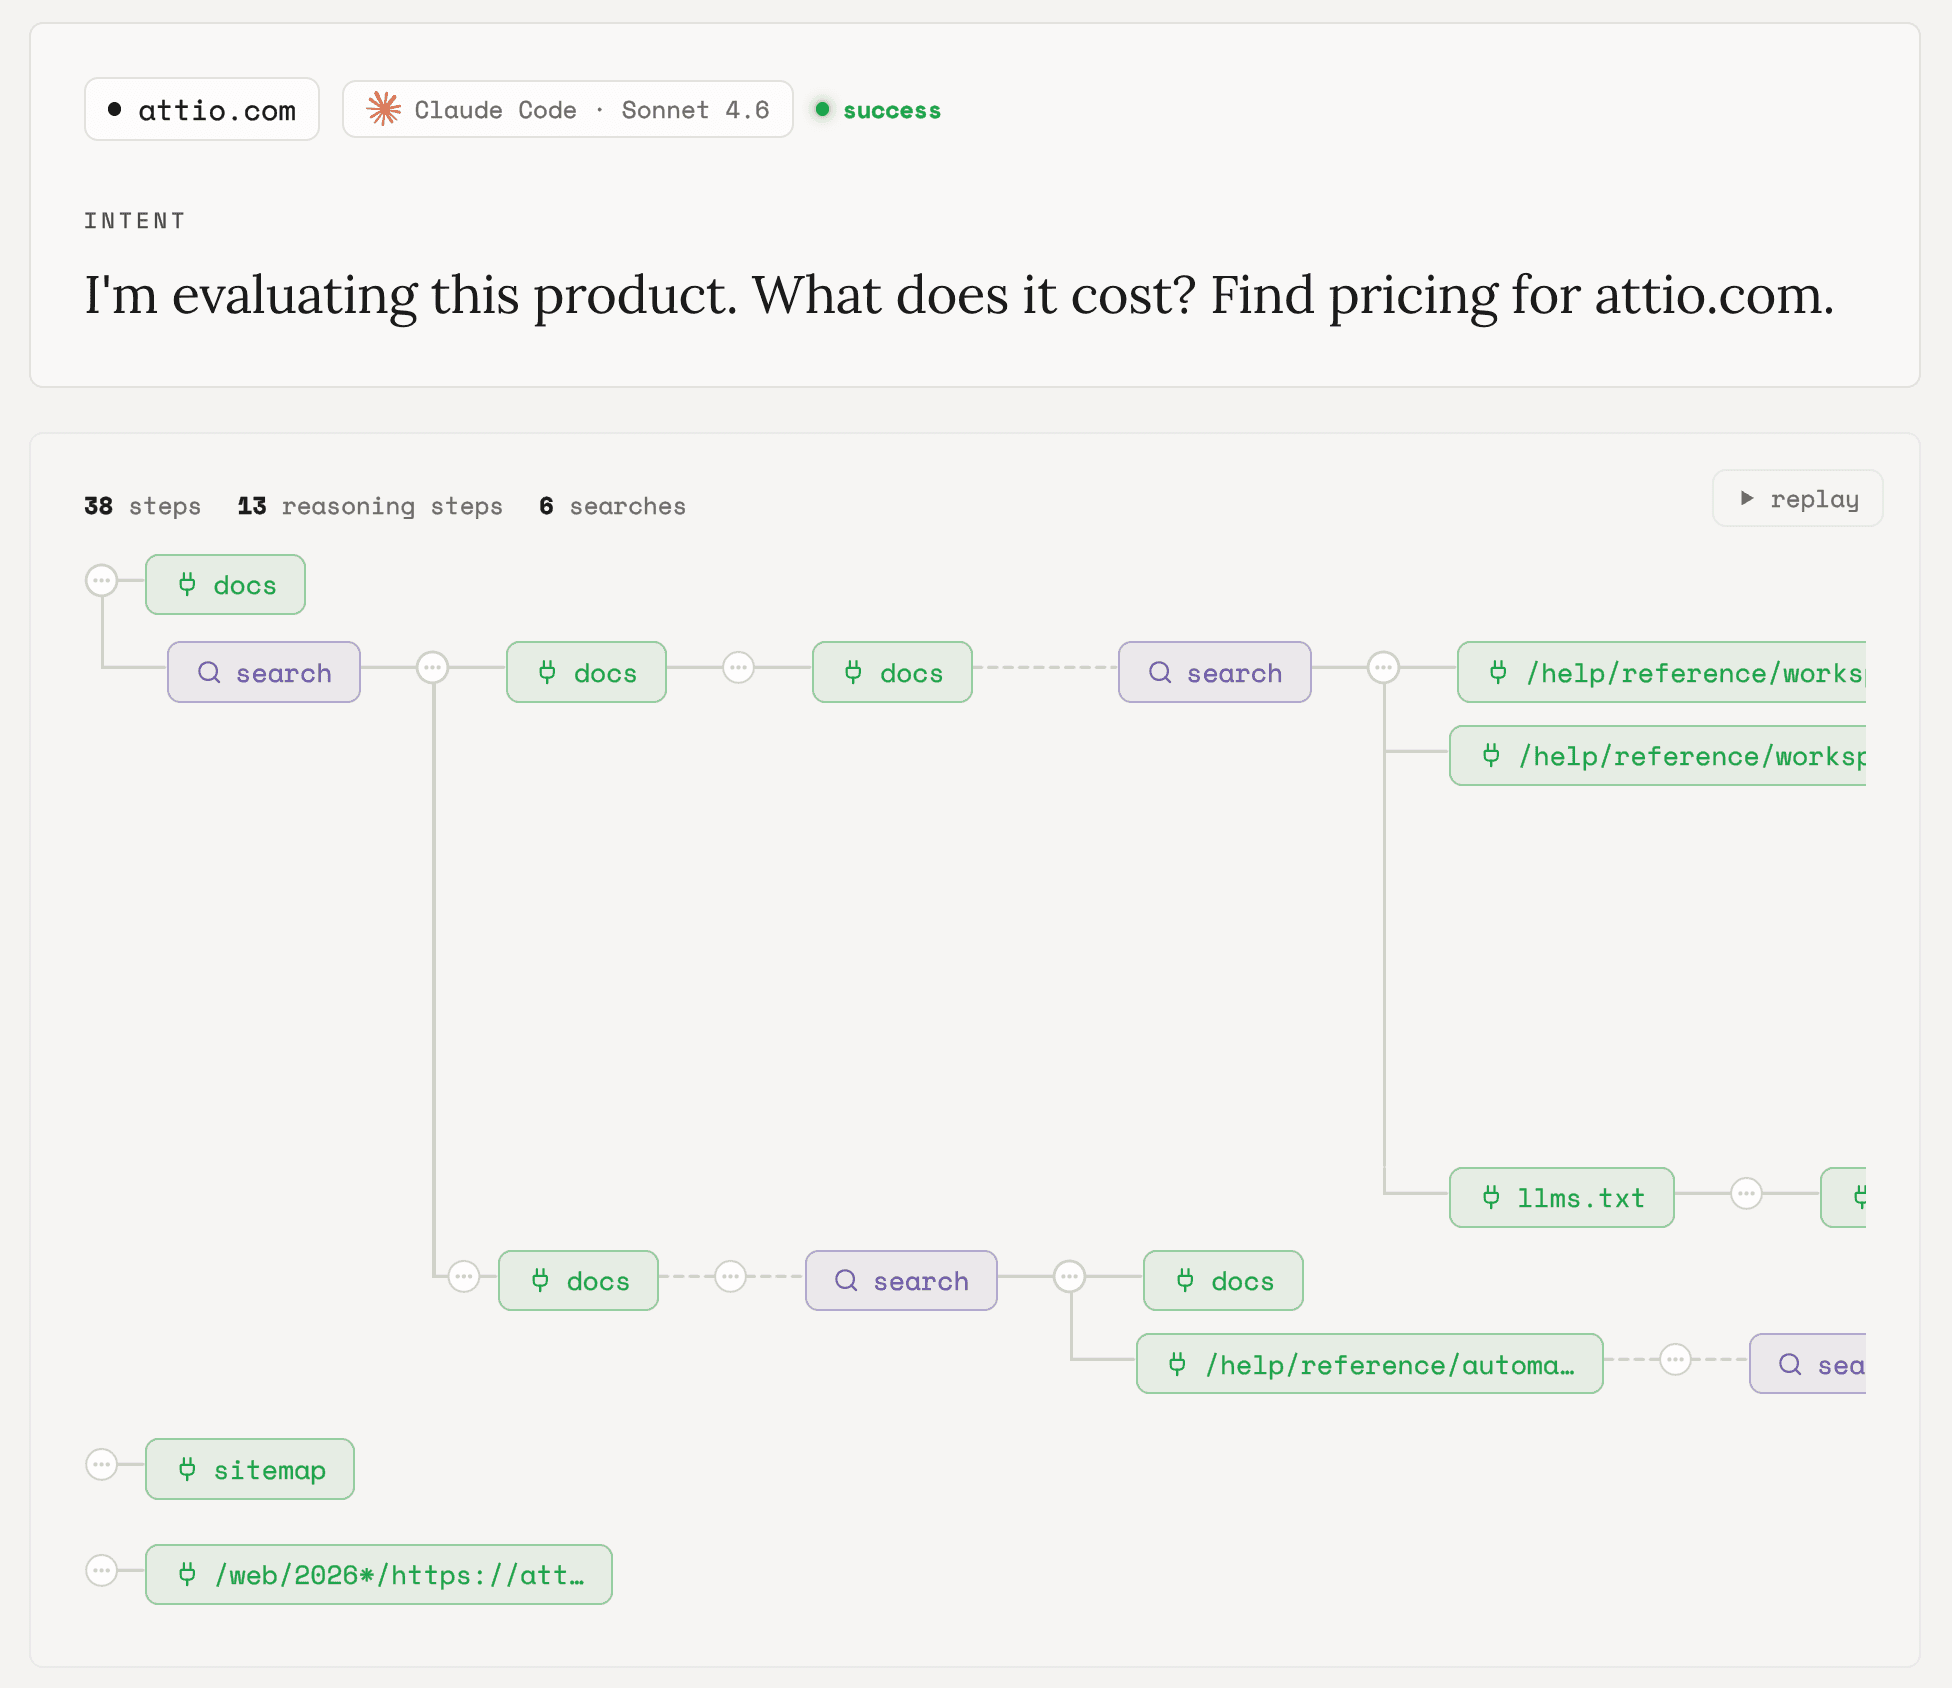
Task: Expand the reasoning dot before sitemap node
Action: point(102,1465)
